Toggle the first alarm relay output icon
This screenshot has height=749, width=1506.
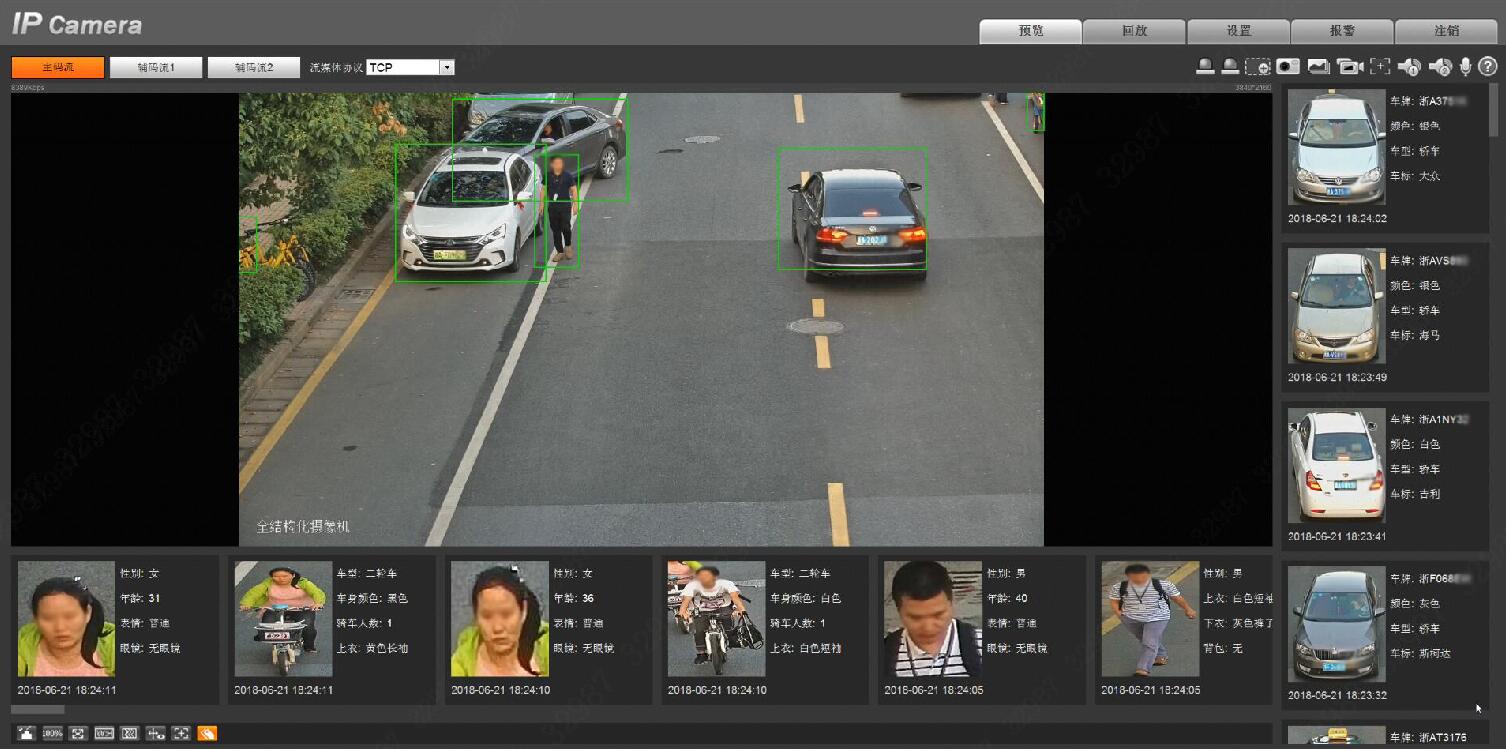1206,67
